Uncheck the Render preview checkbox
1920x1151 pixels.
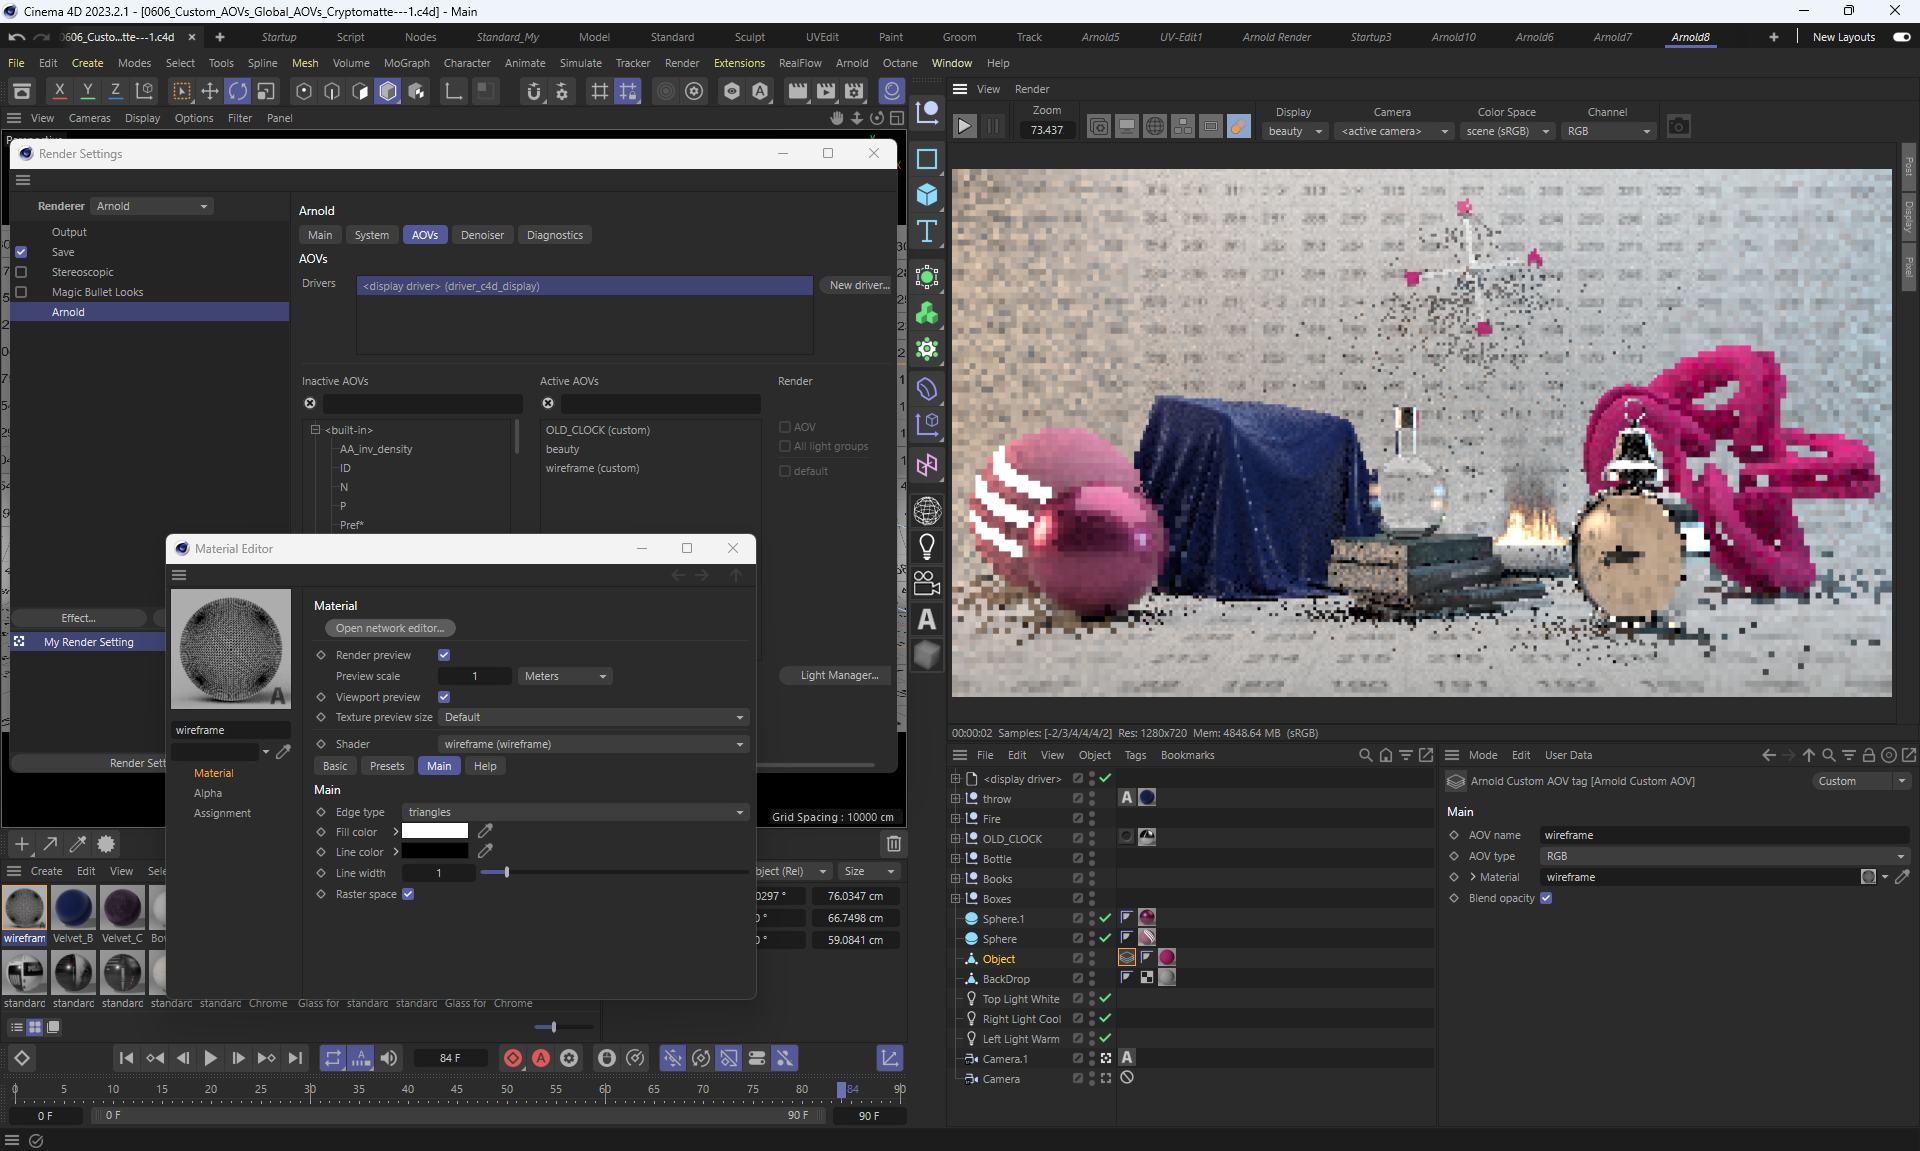pos(444,655)
